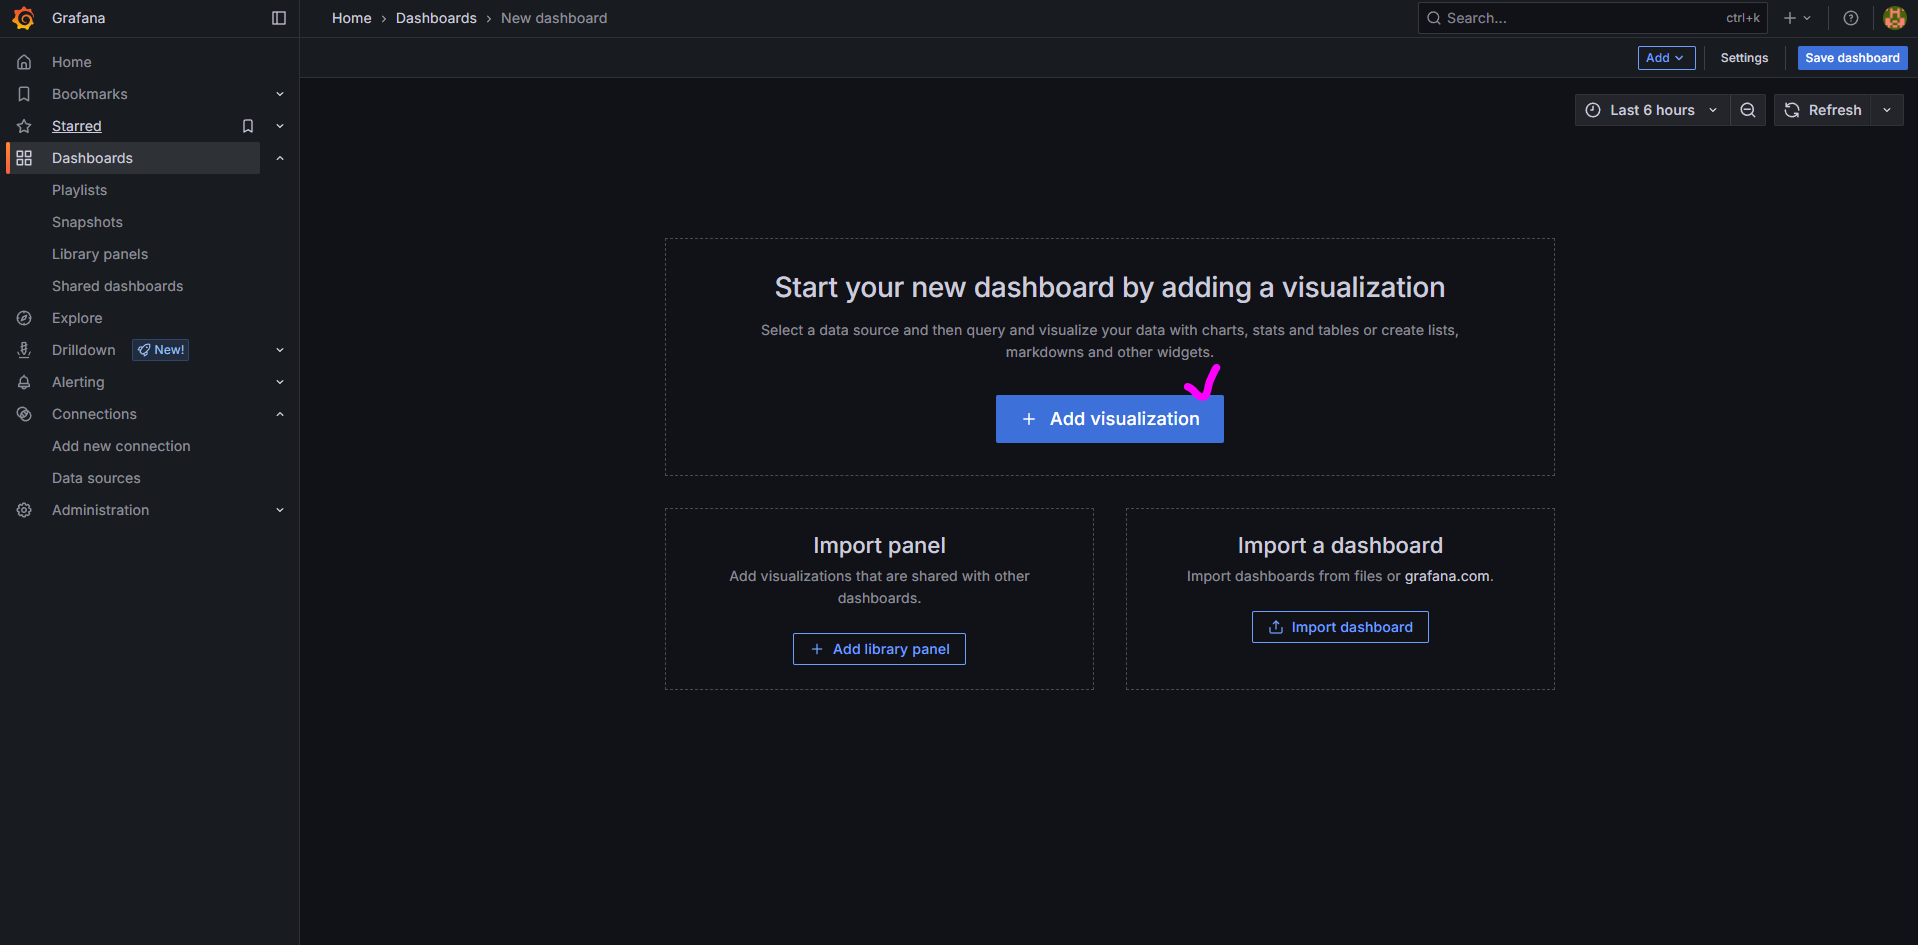This screenshot has height=945, width=1918.
Task: Click the Import dashboard button
Action: 1340,627
